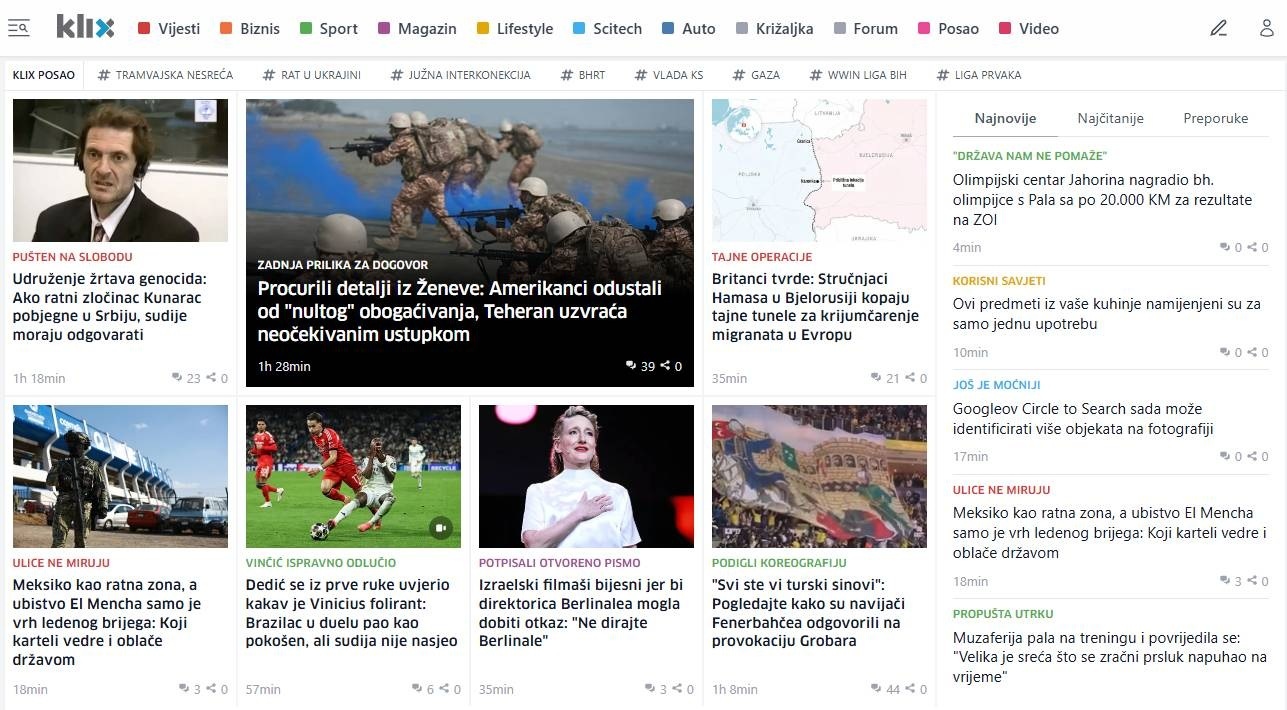Open the hamburger search menu icon
Image resolution: width=1287 pixels, height=710 pixels.
[18, 28]
